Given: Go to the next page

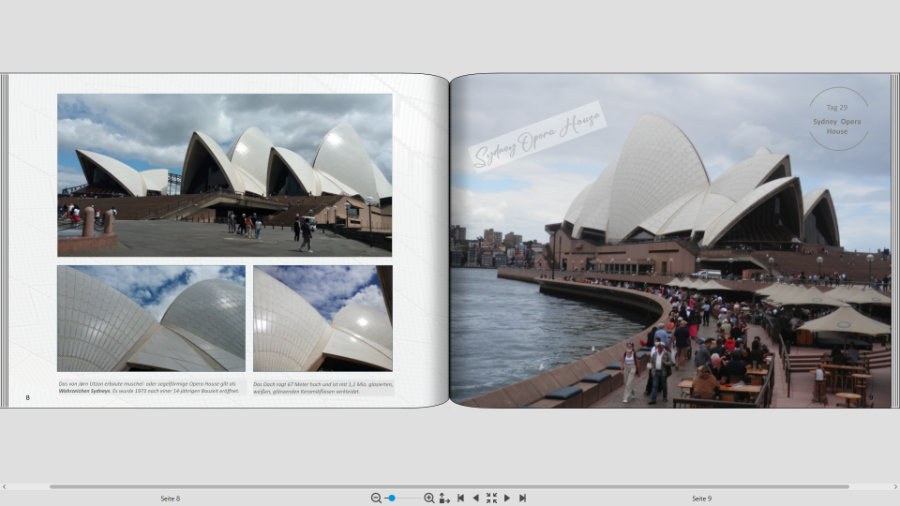Looking at the screenshot, I should [507, 498].
